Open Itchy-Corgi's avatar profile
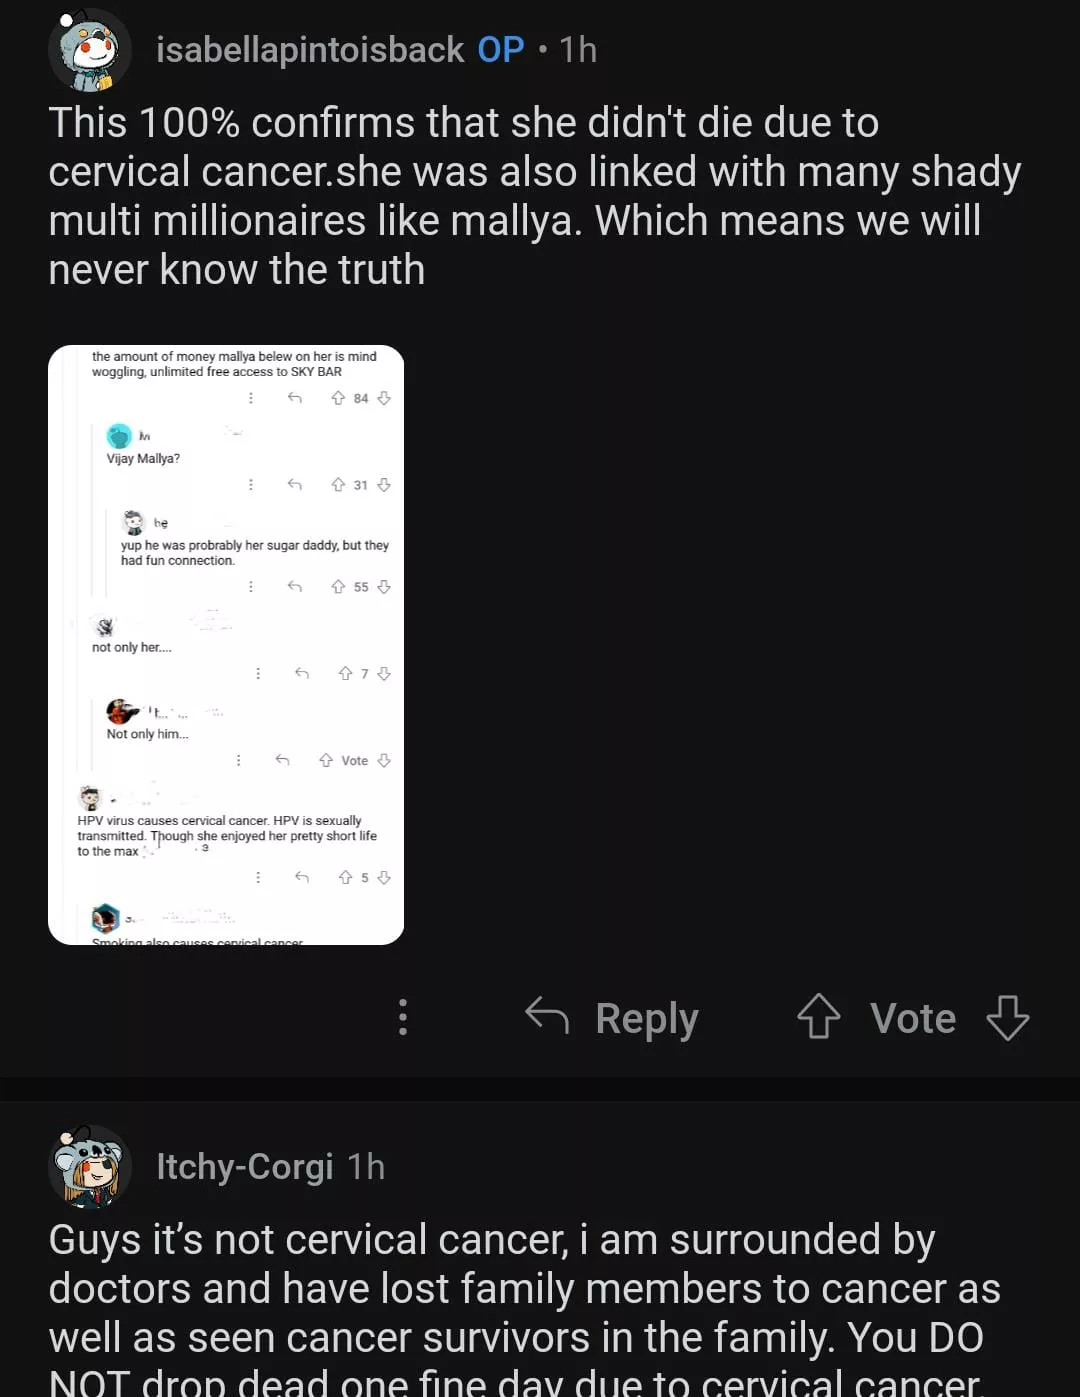Image resolution: width=1080 pixels, height=1397 pixels. click(89, 1166)
